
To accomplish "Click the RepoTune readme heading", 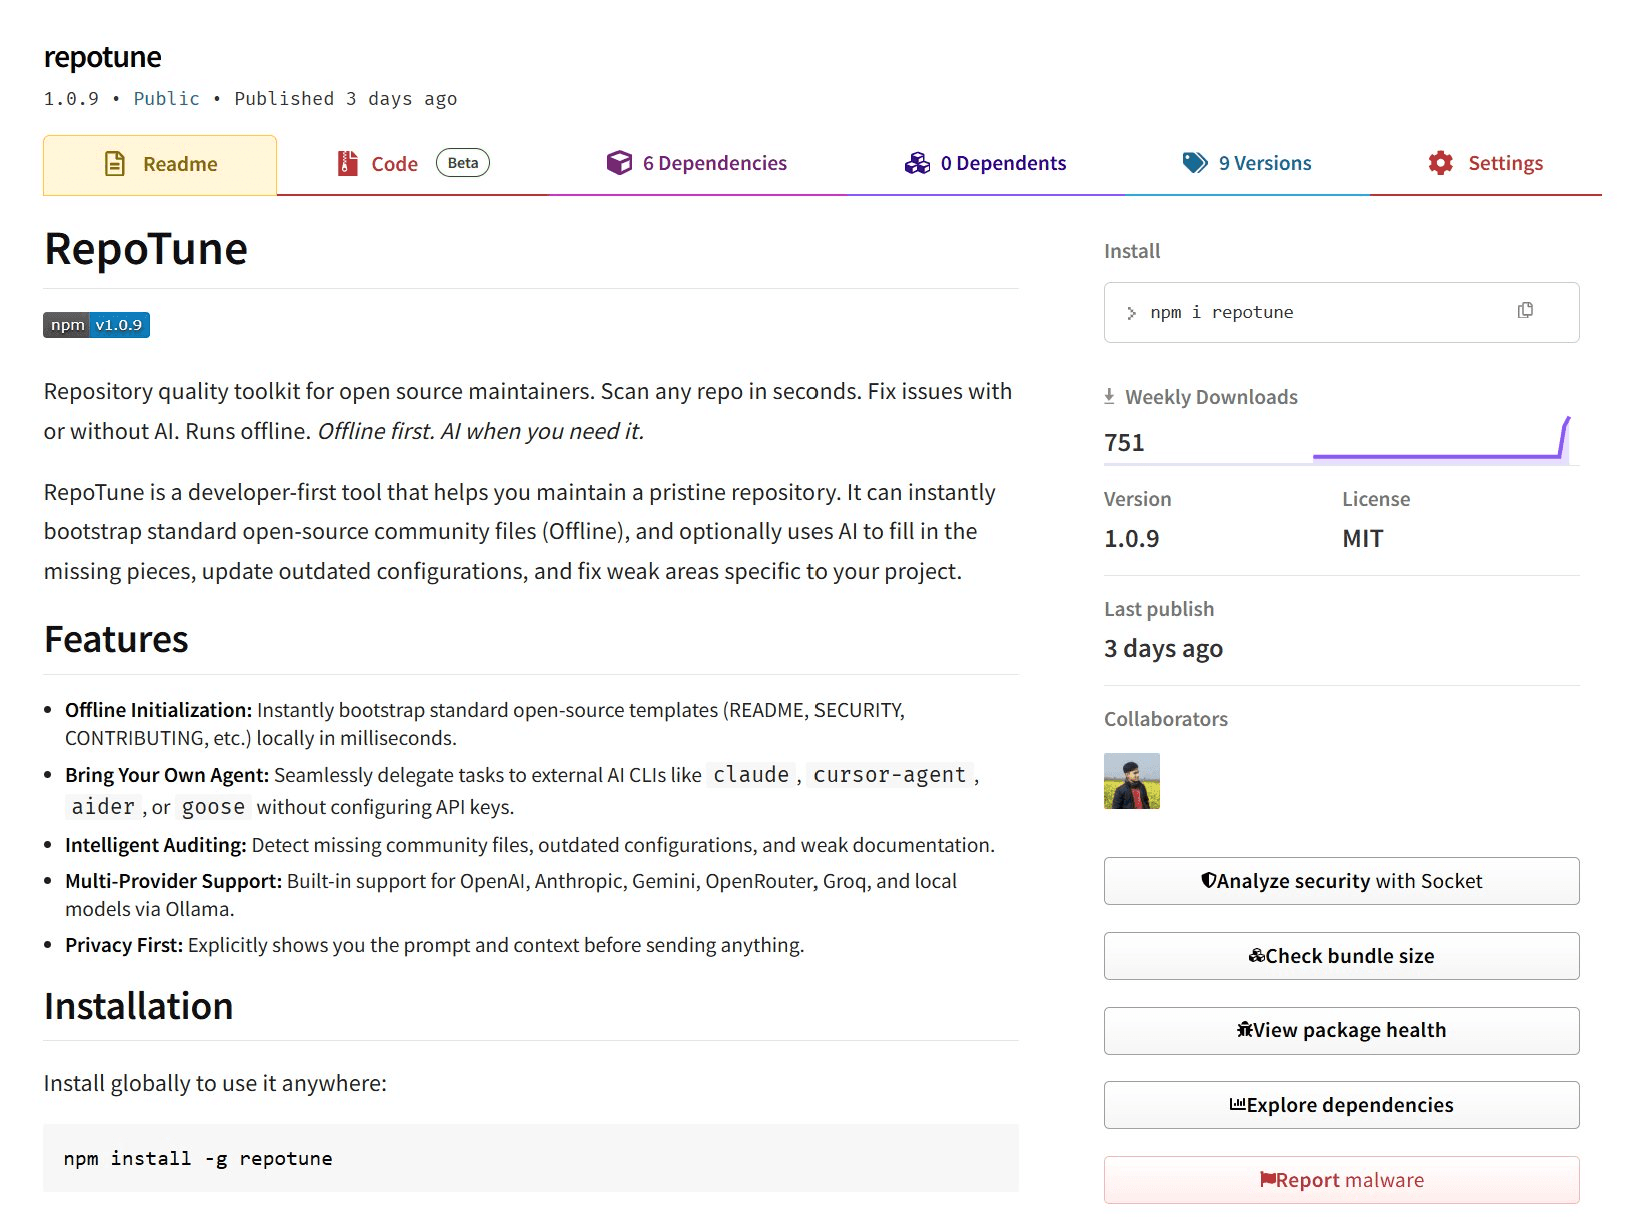I will click(x=146, y=248).
